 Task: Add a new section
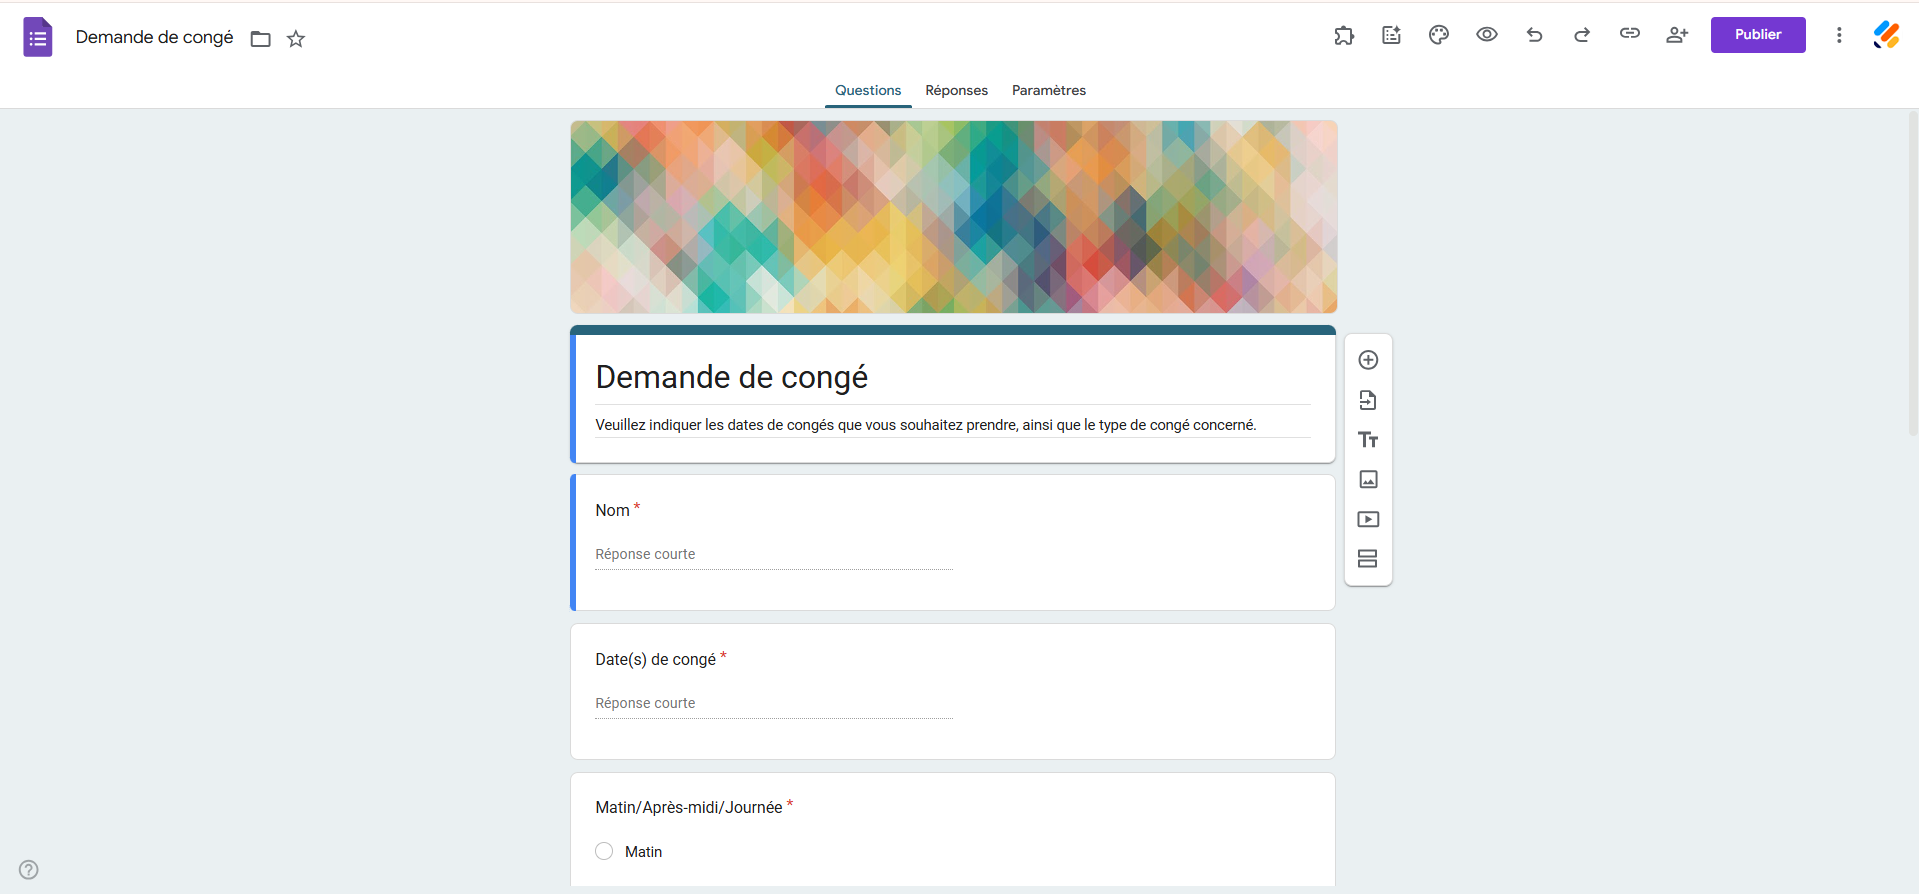pos(1368,559)
